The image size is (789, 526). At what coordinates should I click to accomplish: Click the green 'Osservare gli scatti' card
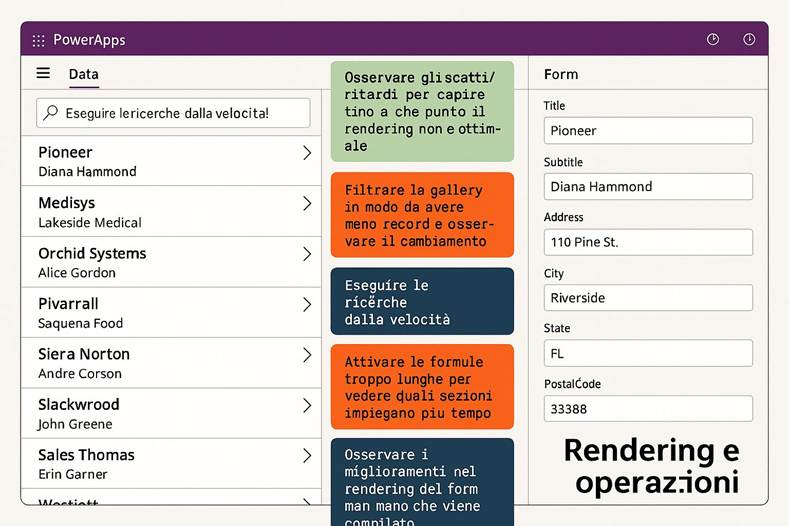click(422, 111)
